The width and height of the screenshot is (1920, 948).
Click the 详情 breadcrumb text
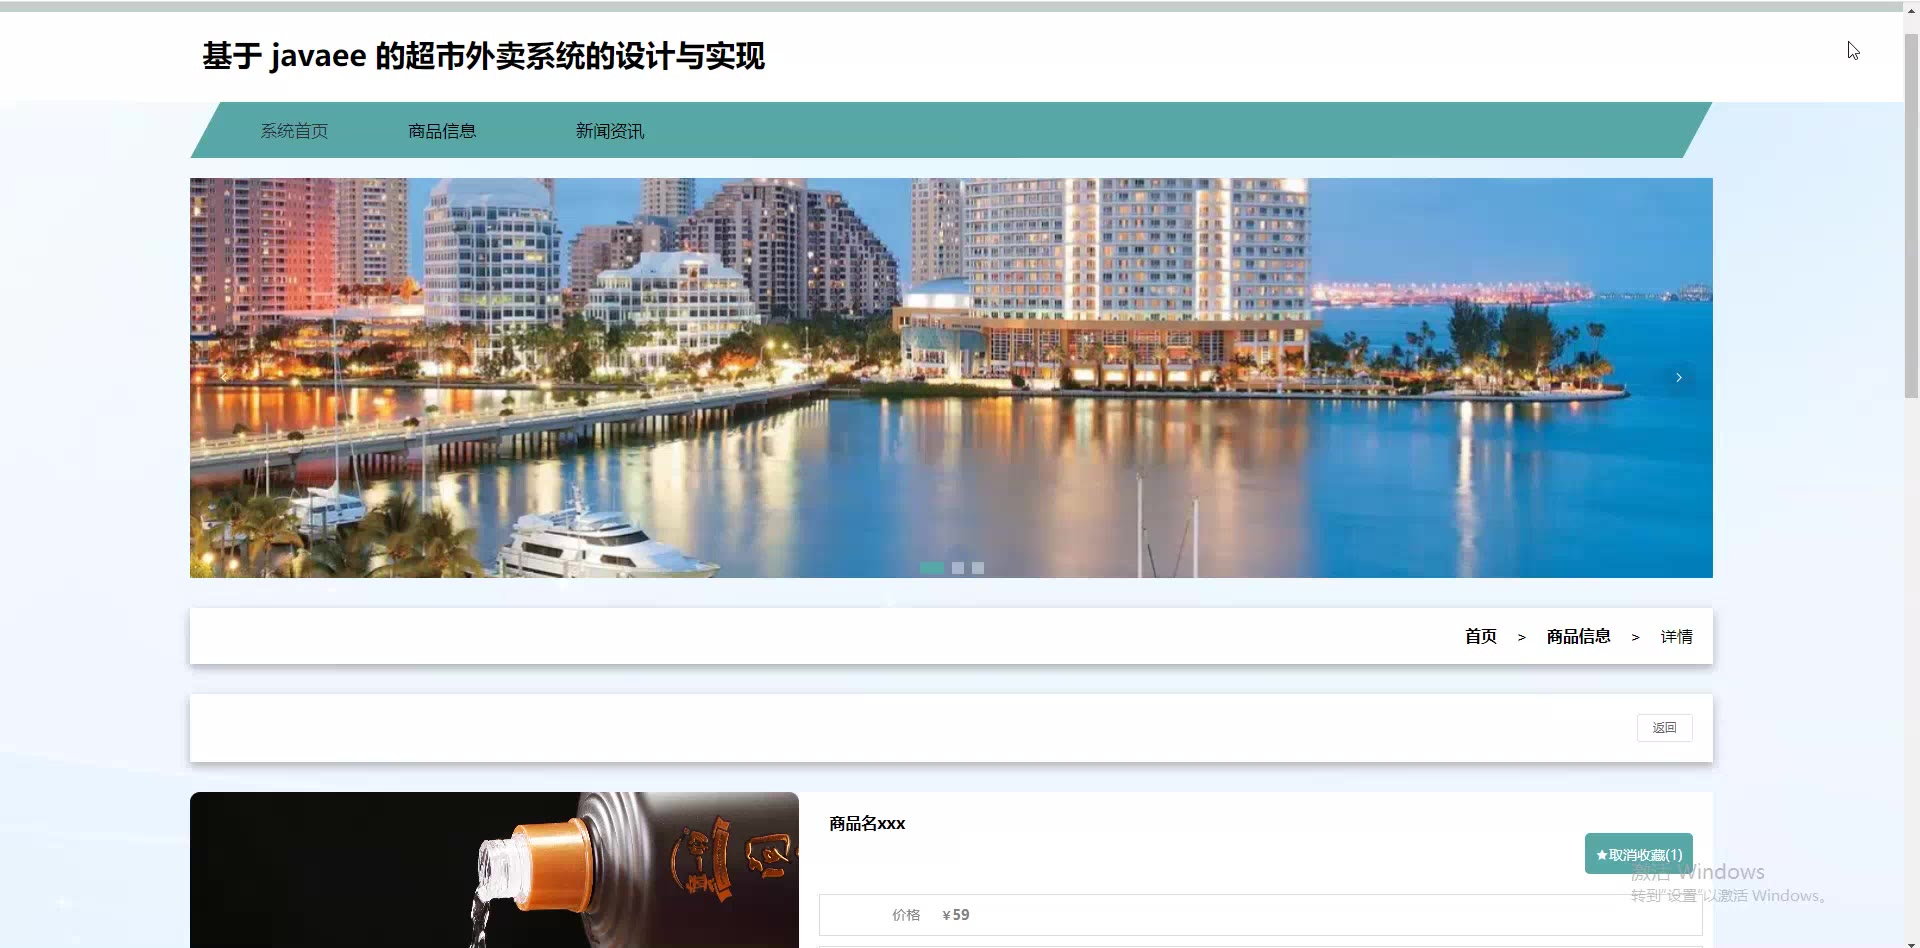point(1677,636)
